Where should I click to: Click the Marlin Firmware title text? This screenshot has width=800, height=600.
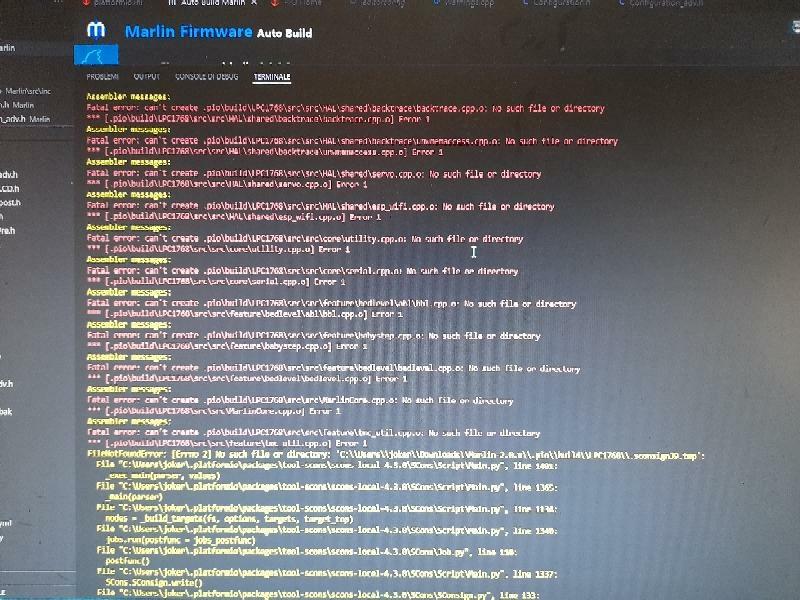click(x=189, y=32)
